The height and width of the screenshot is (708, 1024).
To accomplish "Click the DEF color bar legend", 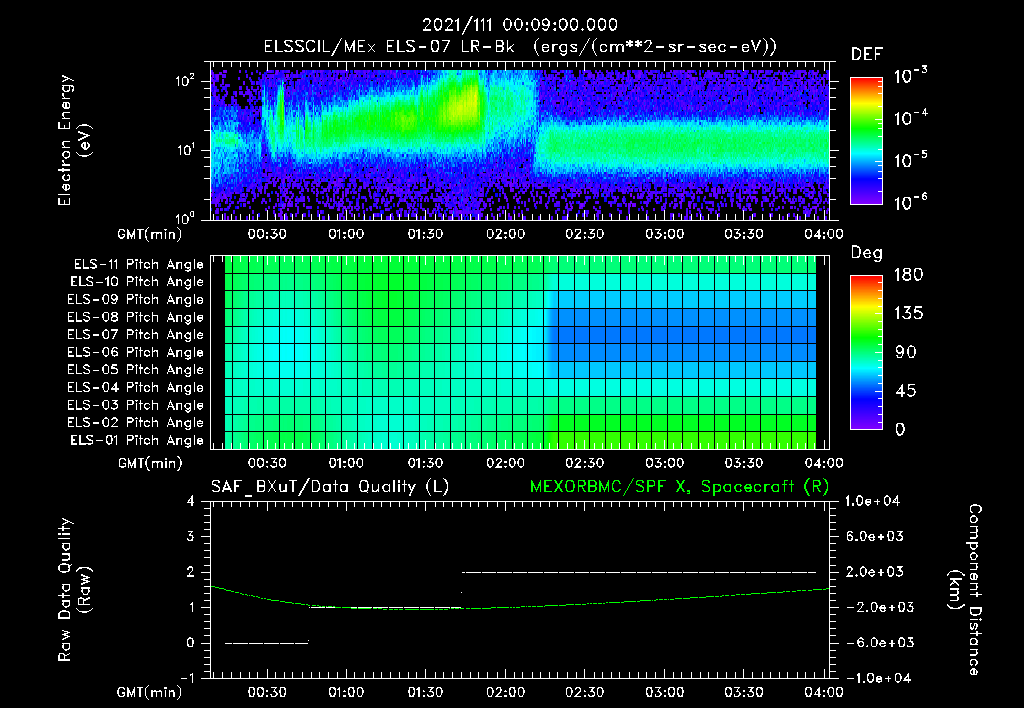I will pyautogui.click(x=866, y=141).
